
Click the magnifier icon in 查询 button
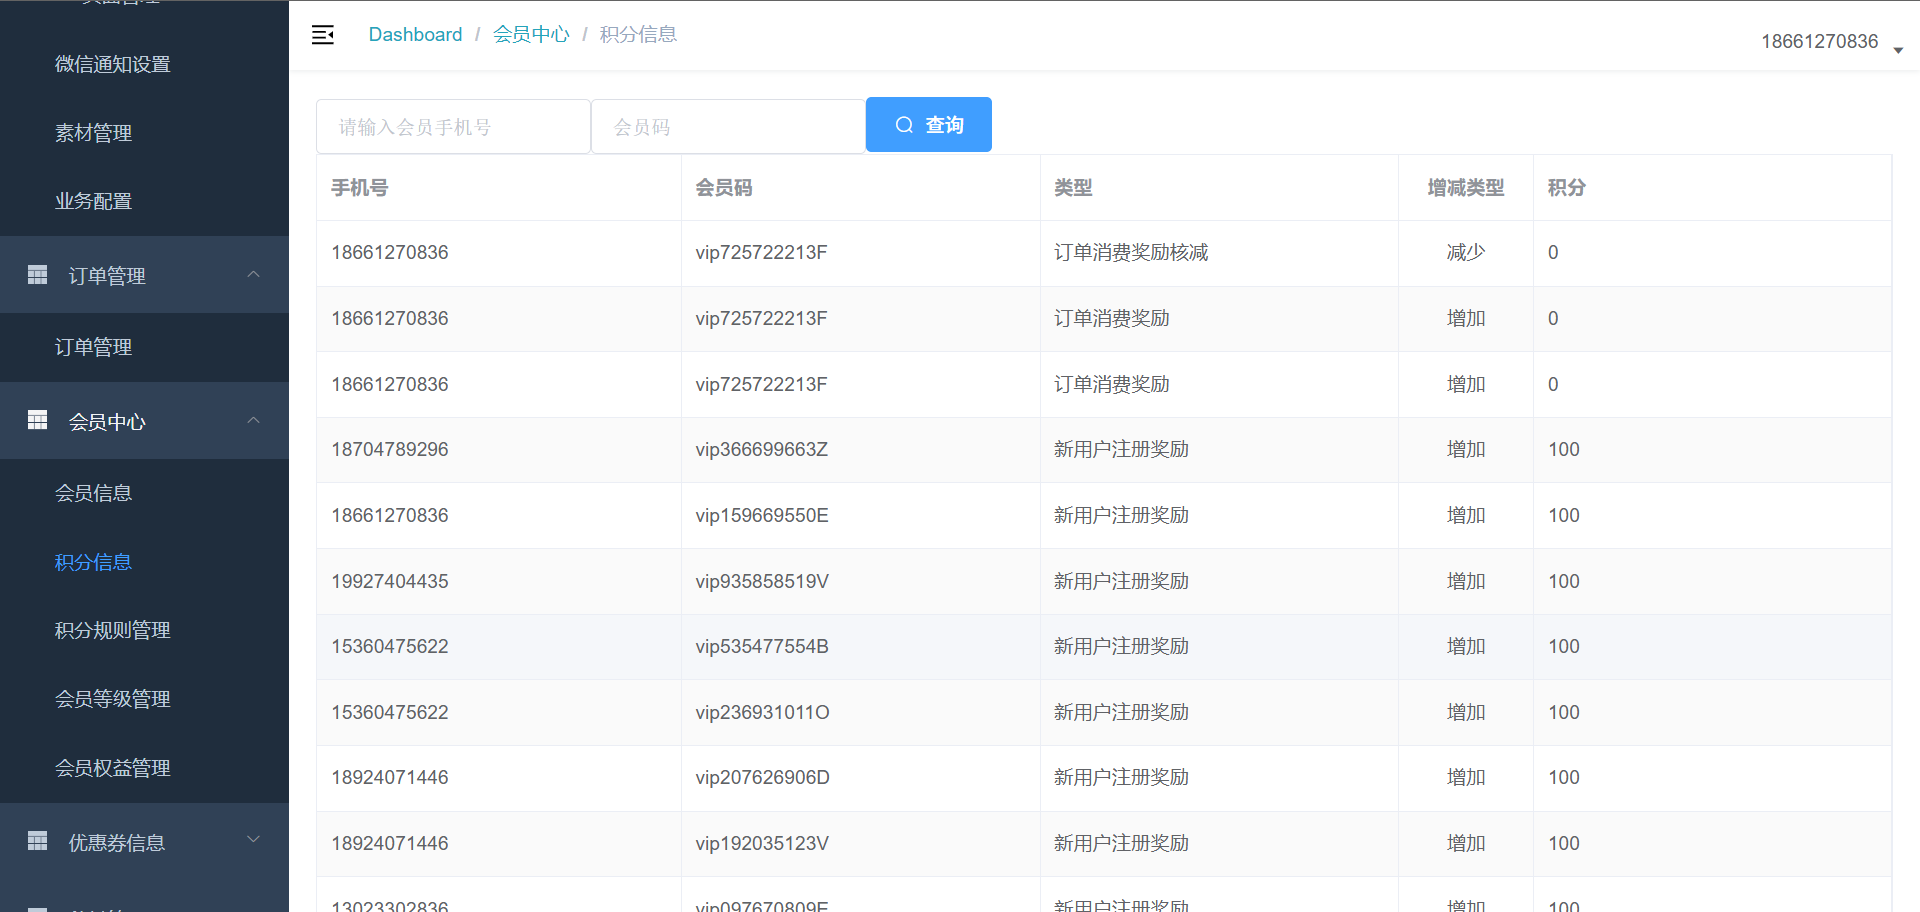point(904,125)
